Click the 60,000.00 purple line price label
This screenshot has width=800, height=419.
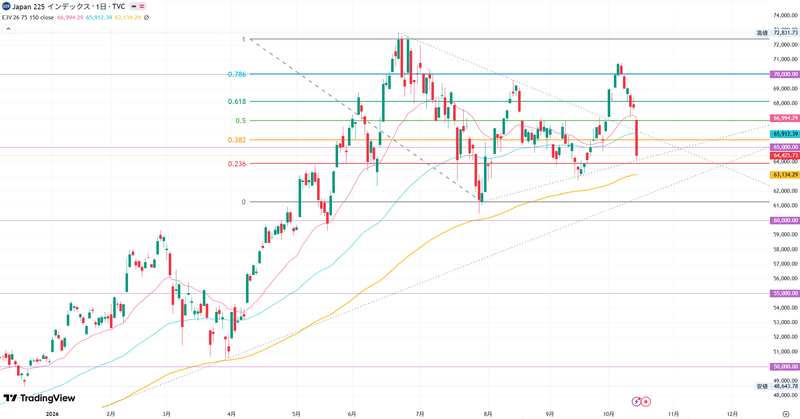[x=785, y=220]
